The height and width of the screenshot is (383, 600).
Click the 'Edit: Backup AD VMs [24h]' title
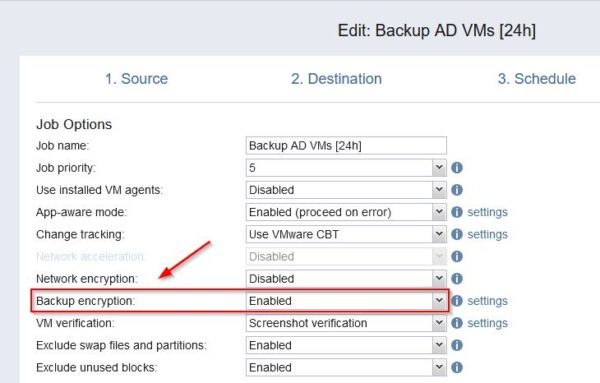coord(437,31)
